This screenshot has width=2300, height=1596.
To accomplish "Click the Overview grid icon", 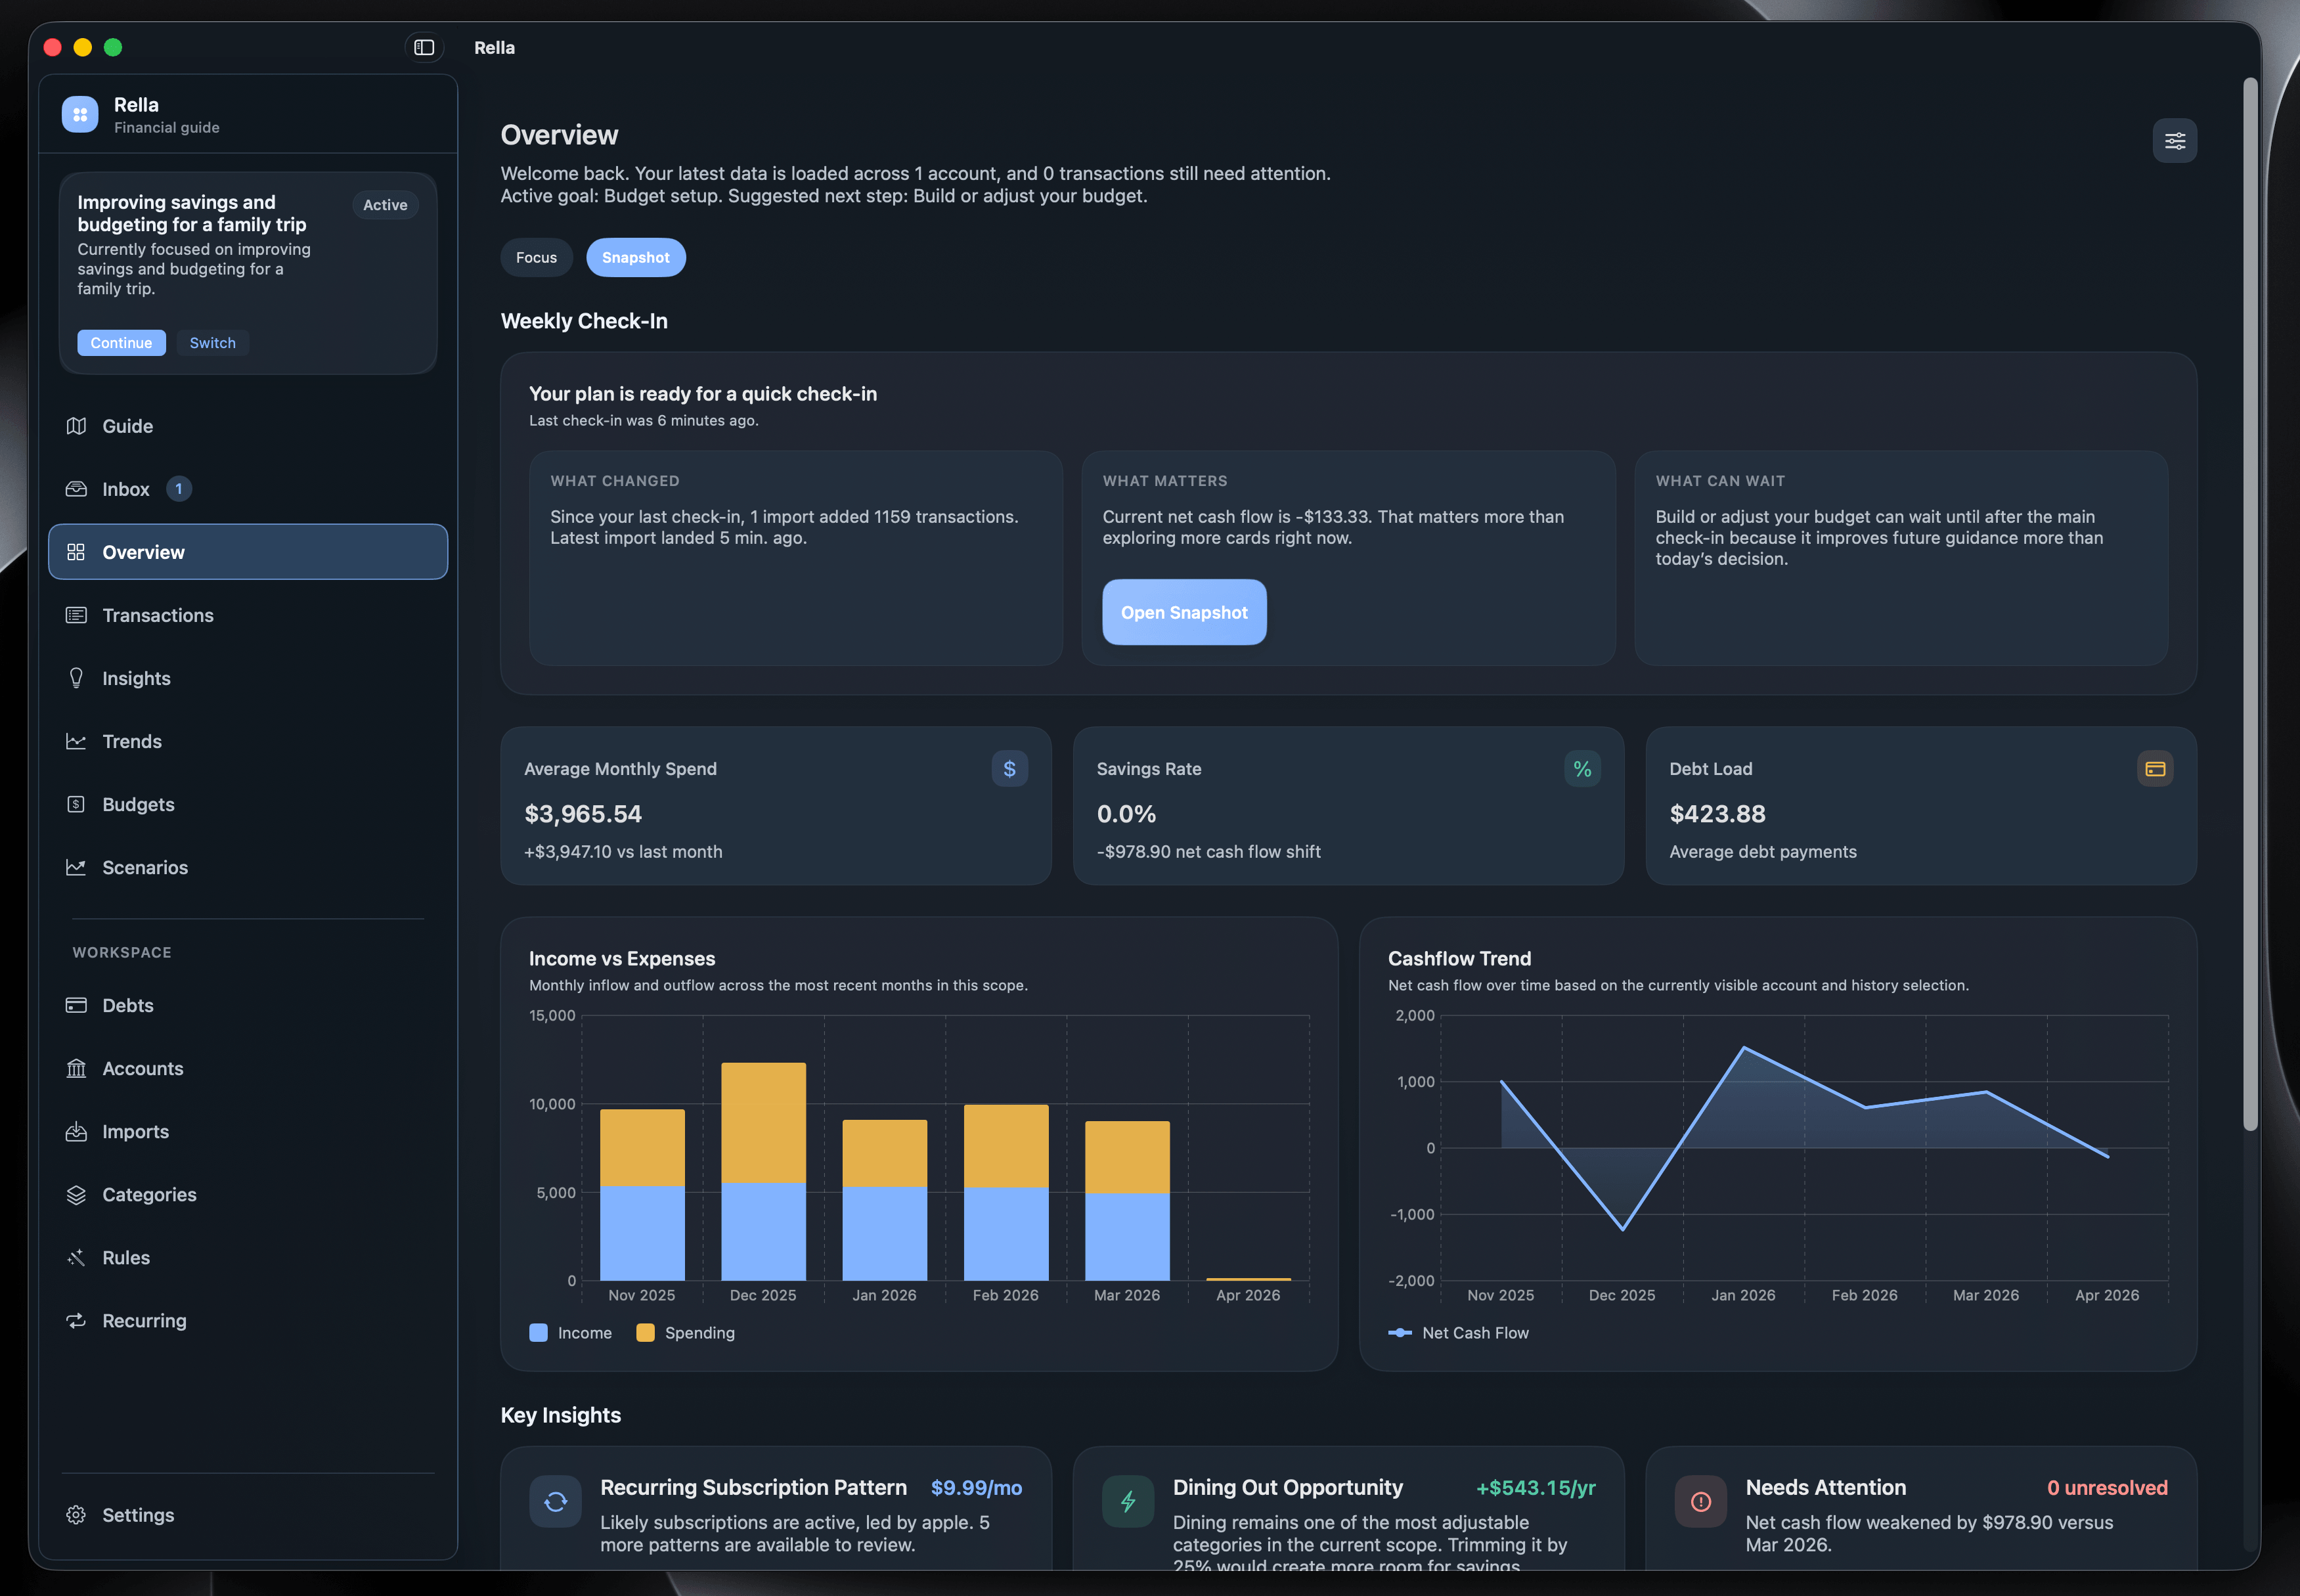I will pyautogui.click(x=76, y=552).
